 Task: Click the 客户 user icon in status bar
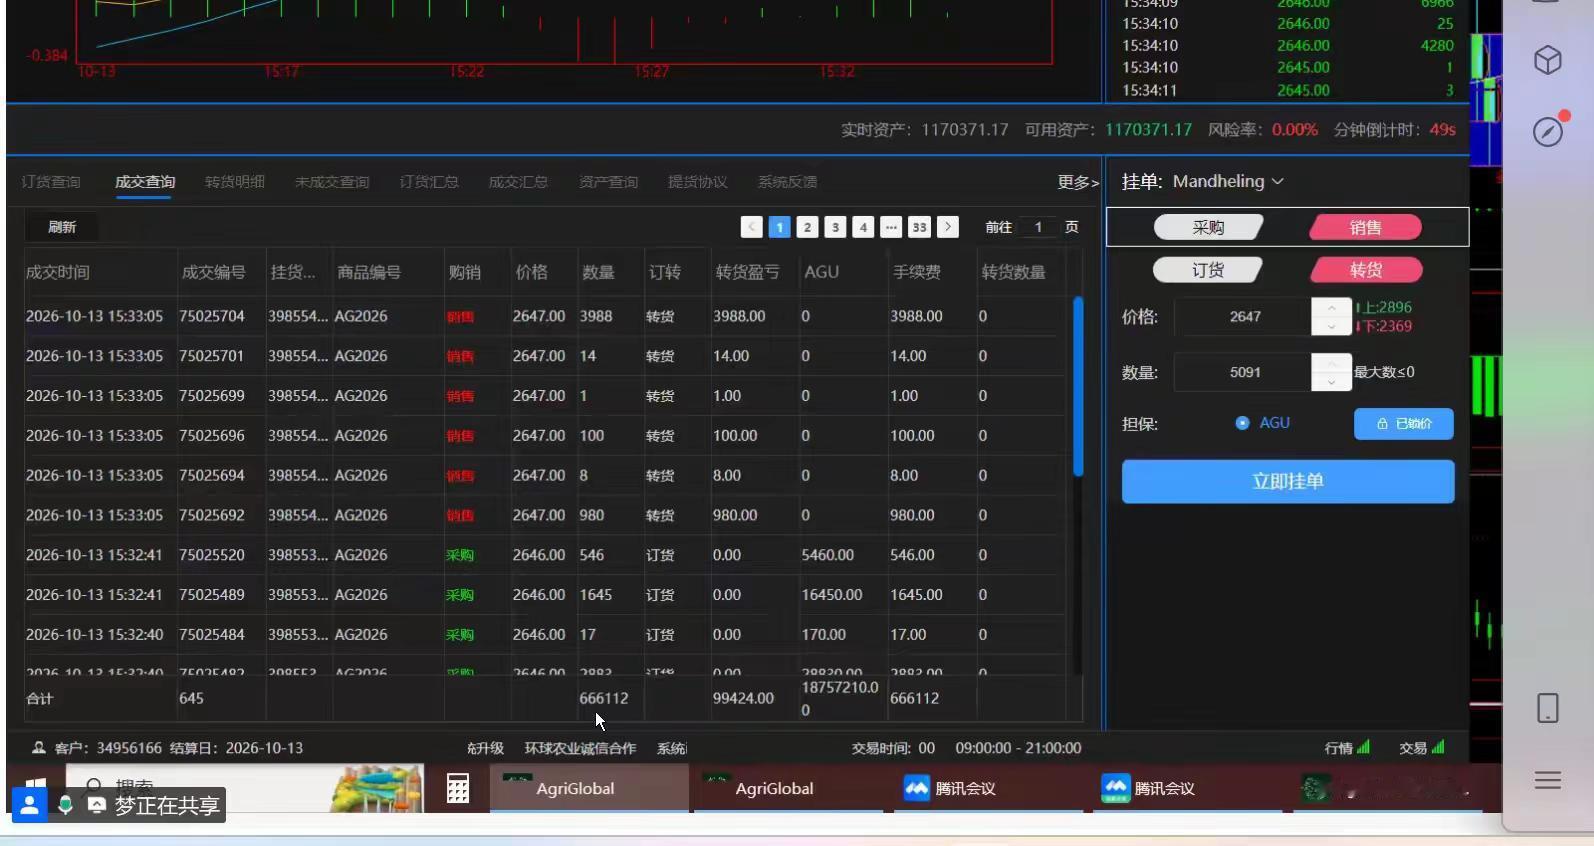coord(39,748)
